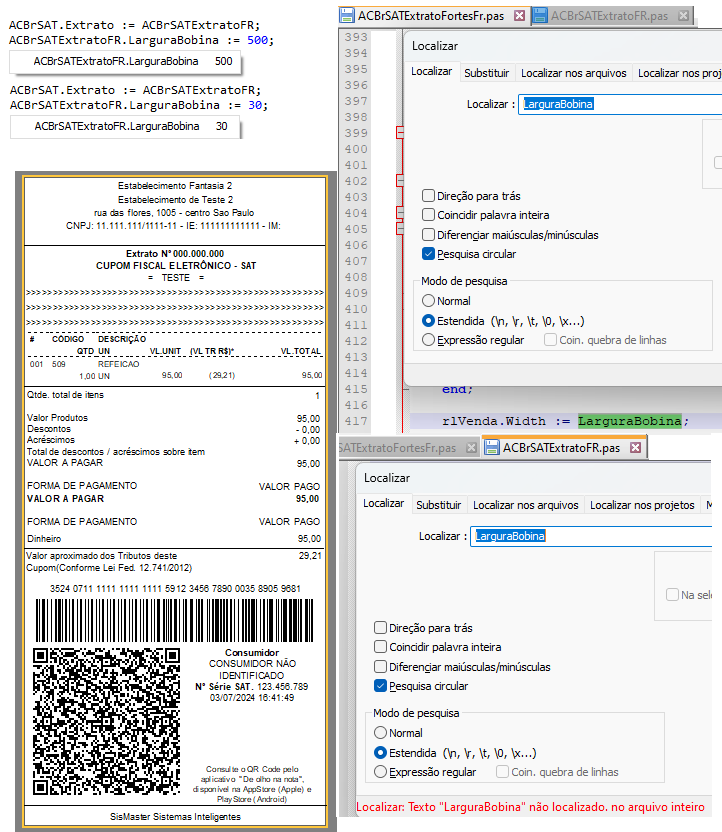The image size is (722, 832).
Task: Open Substituir tab in upper find dialog
Action: (486, 73)
